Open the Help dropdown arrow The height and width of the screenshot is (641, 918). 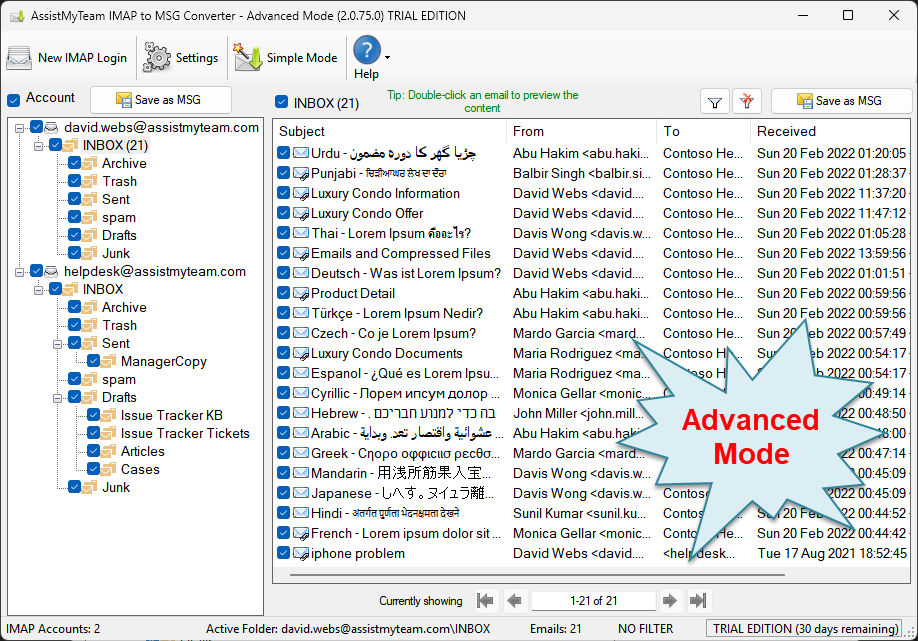point(388,58)
